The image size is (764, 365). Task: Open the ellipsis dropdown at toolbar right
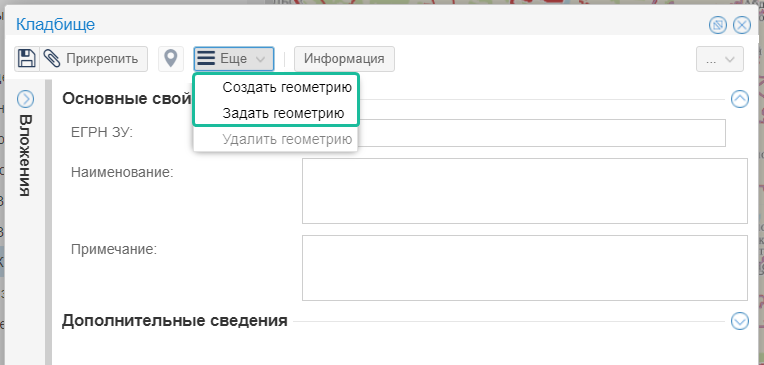pos(720,59)
